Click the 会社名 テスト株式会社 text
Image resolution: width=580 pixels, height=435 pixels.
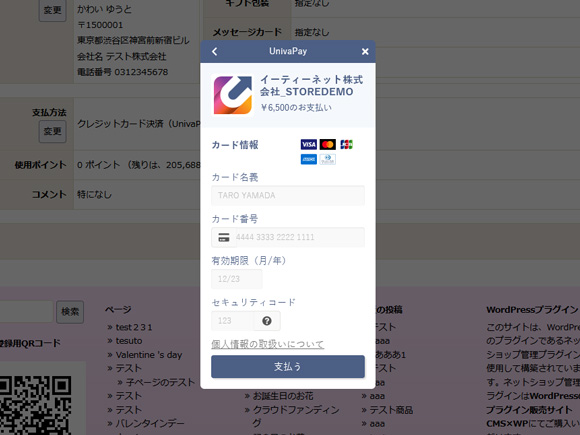point(122,56)
